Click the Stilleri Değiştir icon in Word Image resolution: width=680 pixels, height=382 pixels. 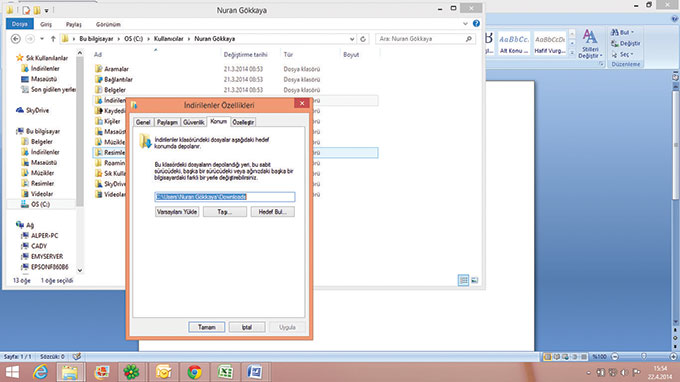[x=590, y=43]
